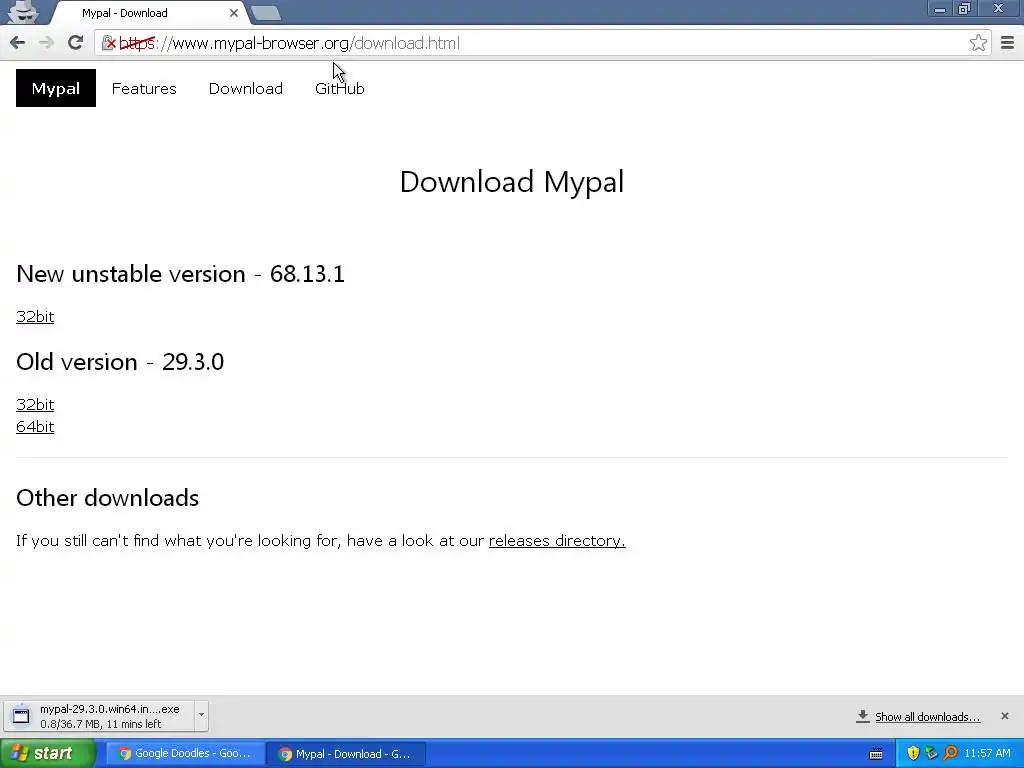
Task: Open the Features nav item
Action: tap(144, 88)
